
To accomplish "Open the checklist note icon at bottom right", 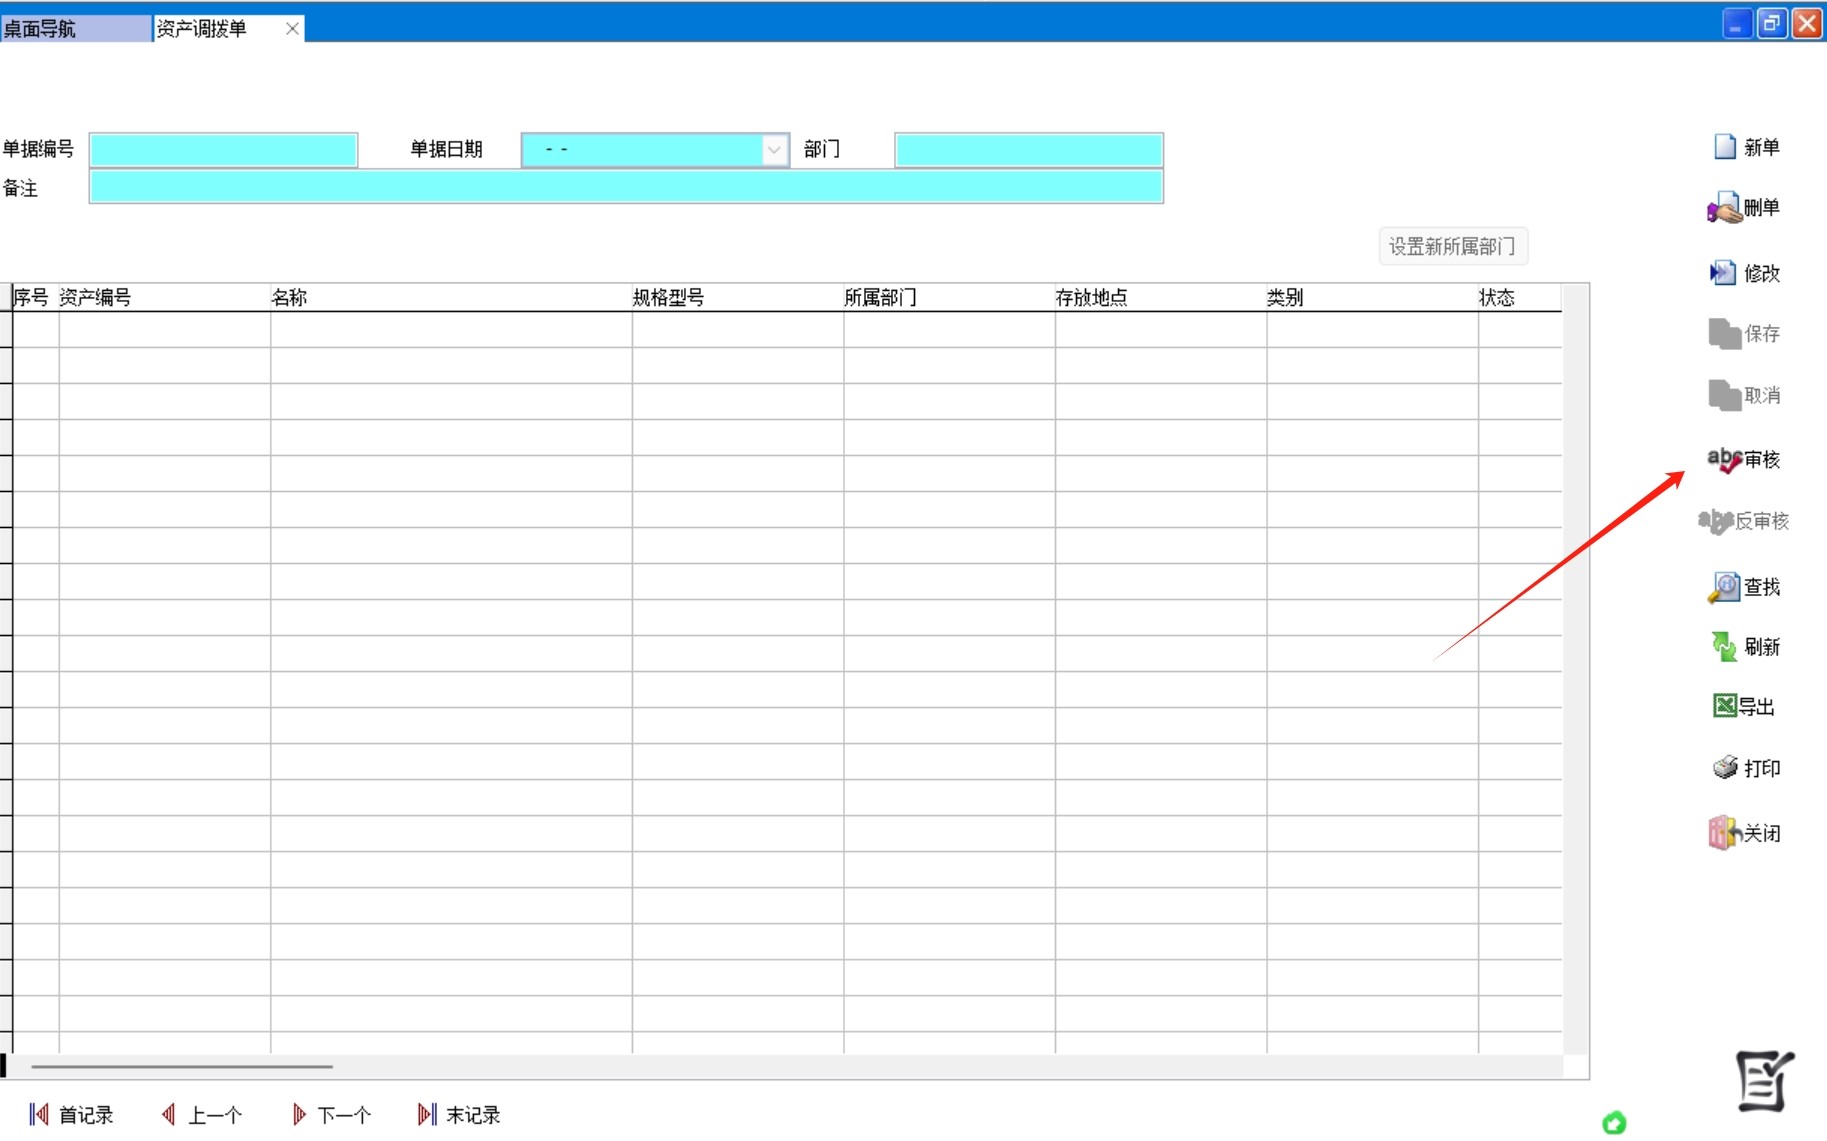I will point(1764,1081).
